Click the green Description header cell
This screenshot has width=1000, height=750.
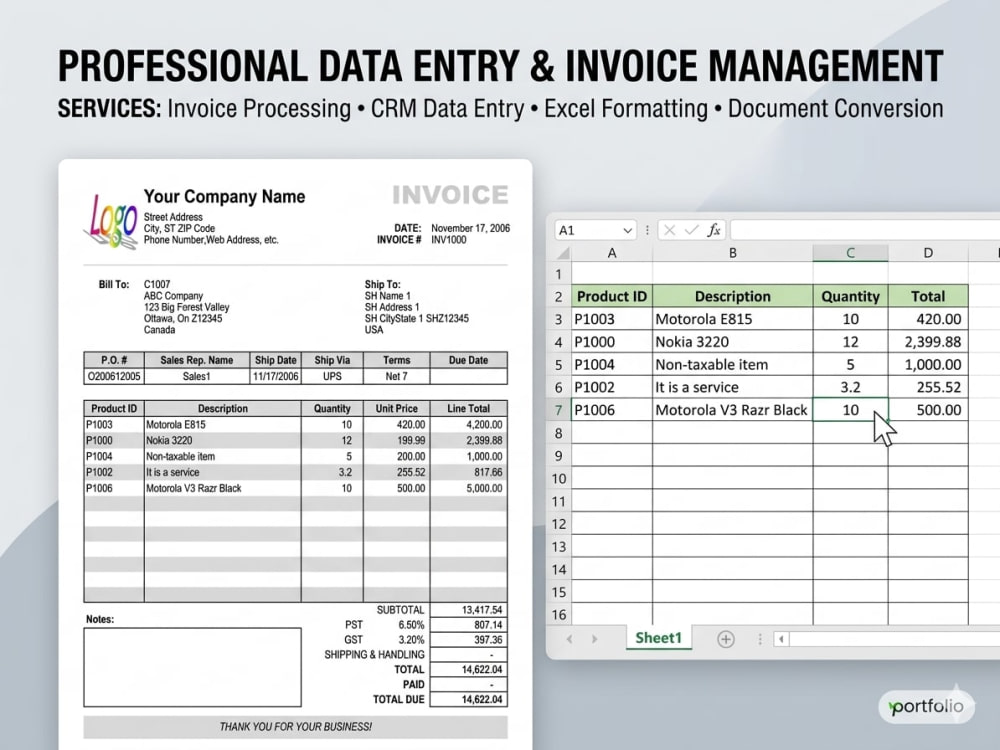(x=733, y=296)
